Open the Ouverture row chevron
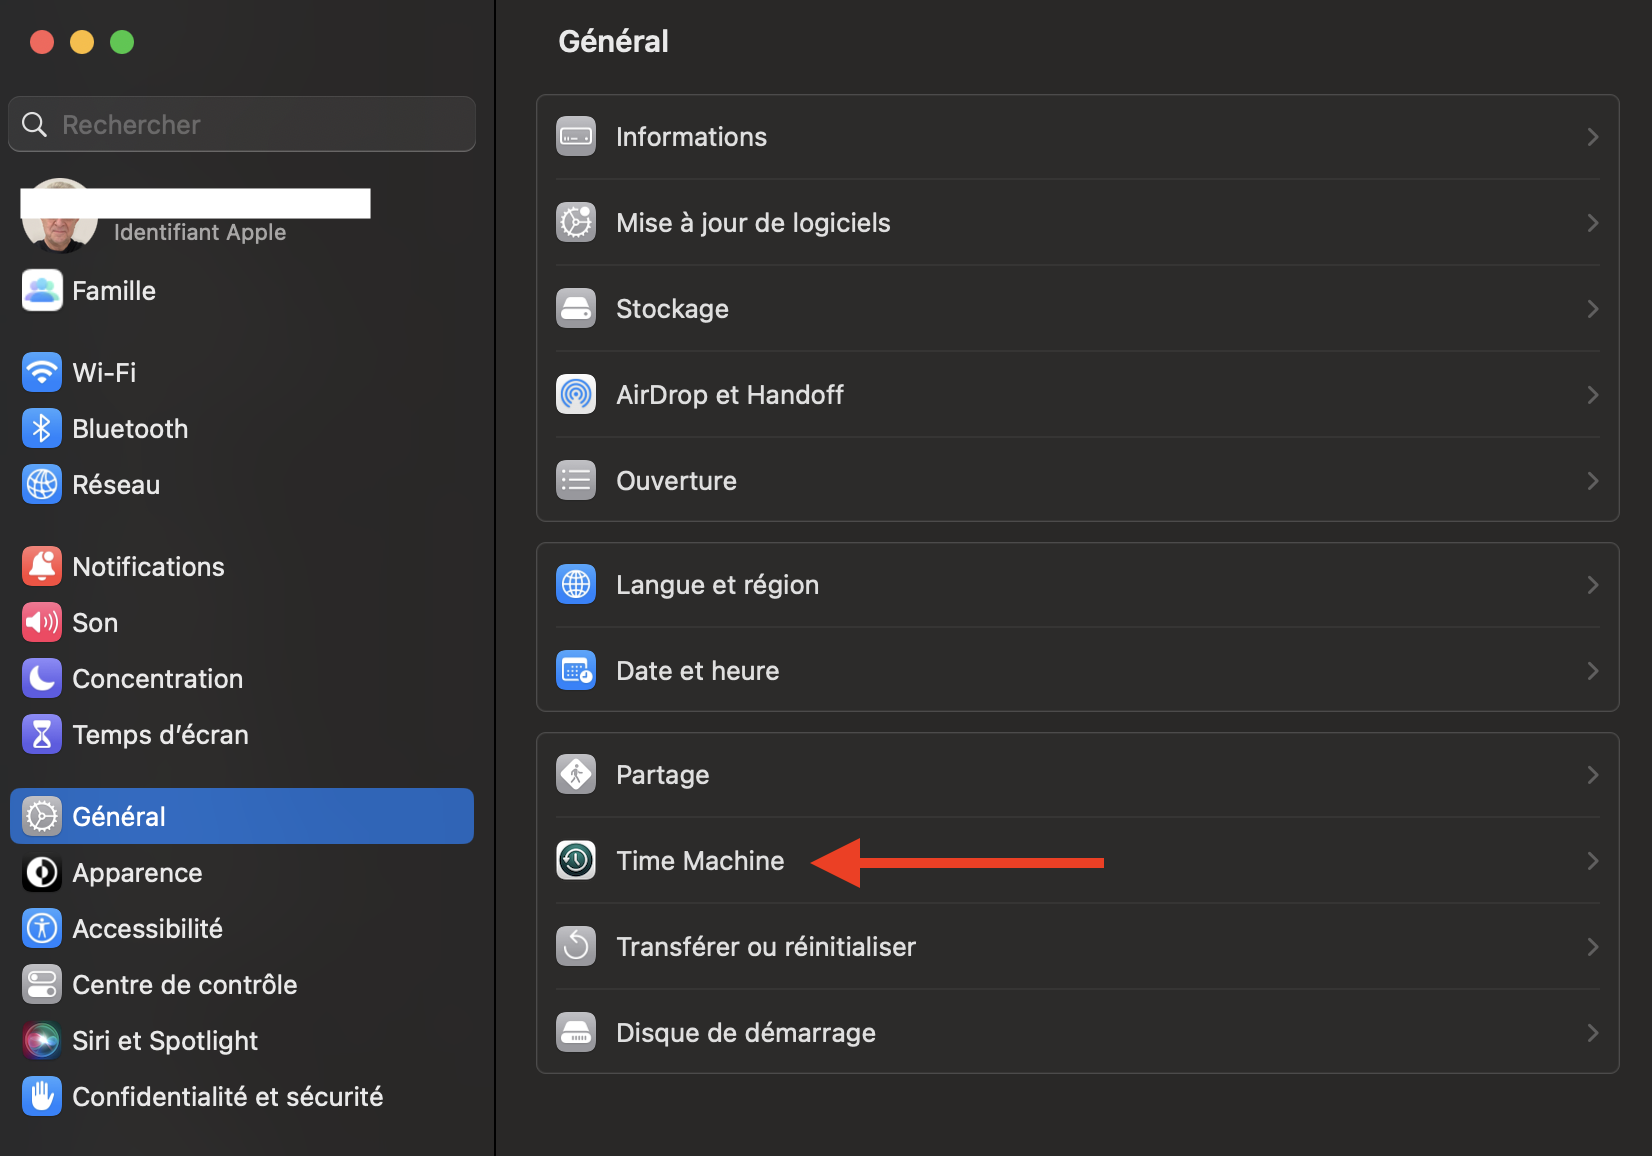This screenshot has height=1156, width=1652. [1592, 481]
